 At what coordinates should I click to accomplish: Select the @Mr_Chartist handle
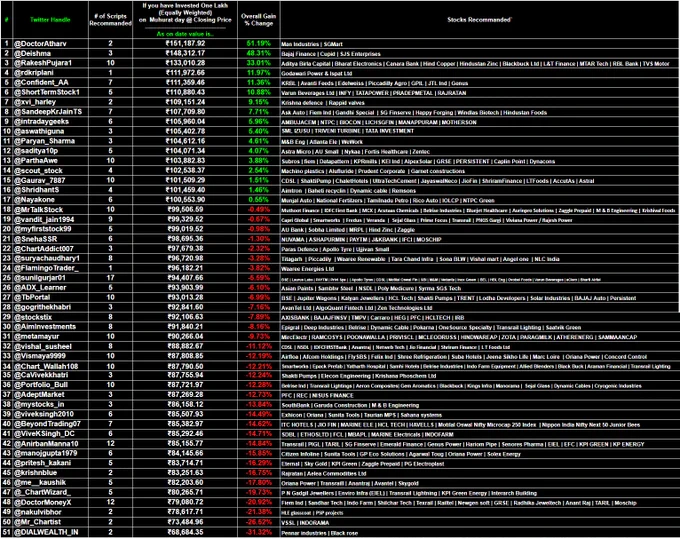click(37, 522)
